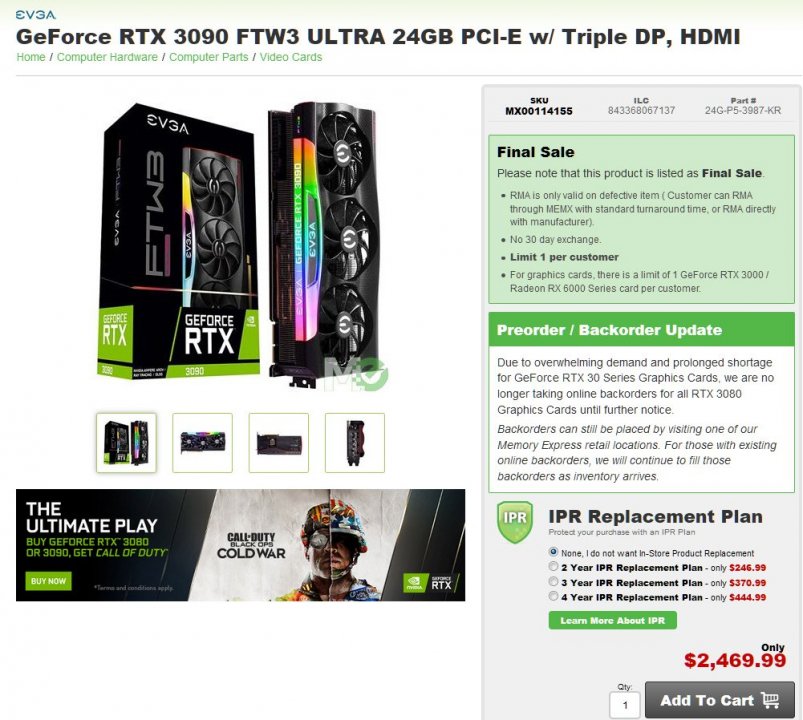803x720 pixels.
Task: Click the Learn More About IPR button
Action: tap(612, 620)
